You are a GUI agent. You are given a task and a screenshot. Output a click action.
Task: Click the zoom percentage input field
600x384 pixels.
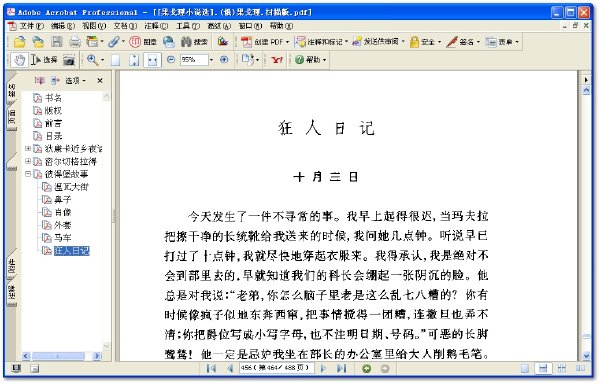(194, 60)
